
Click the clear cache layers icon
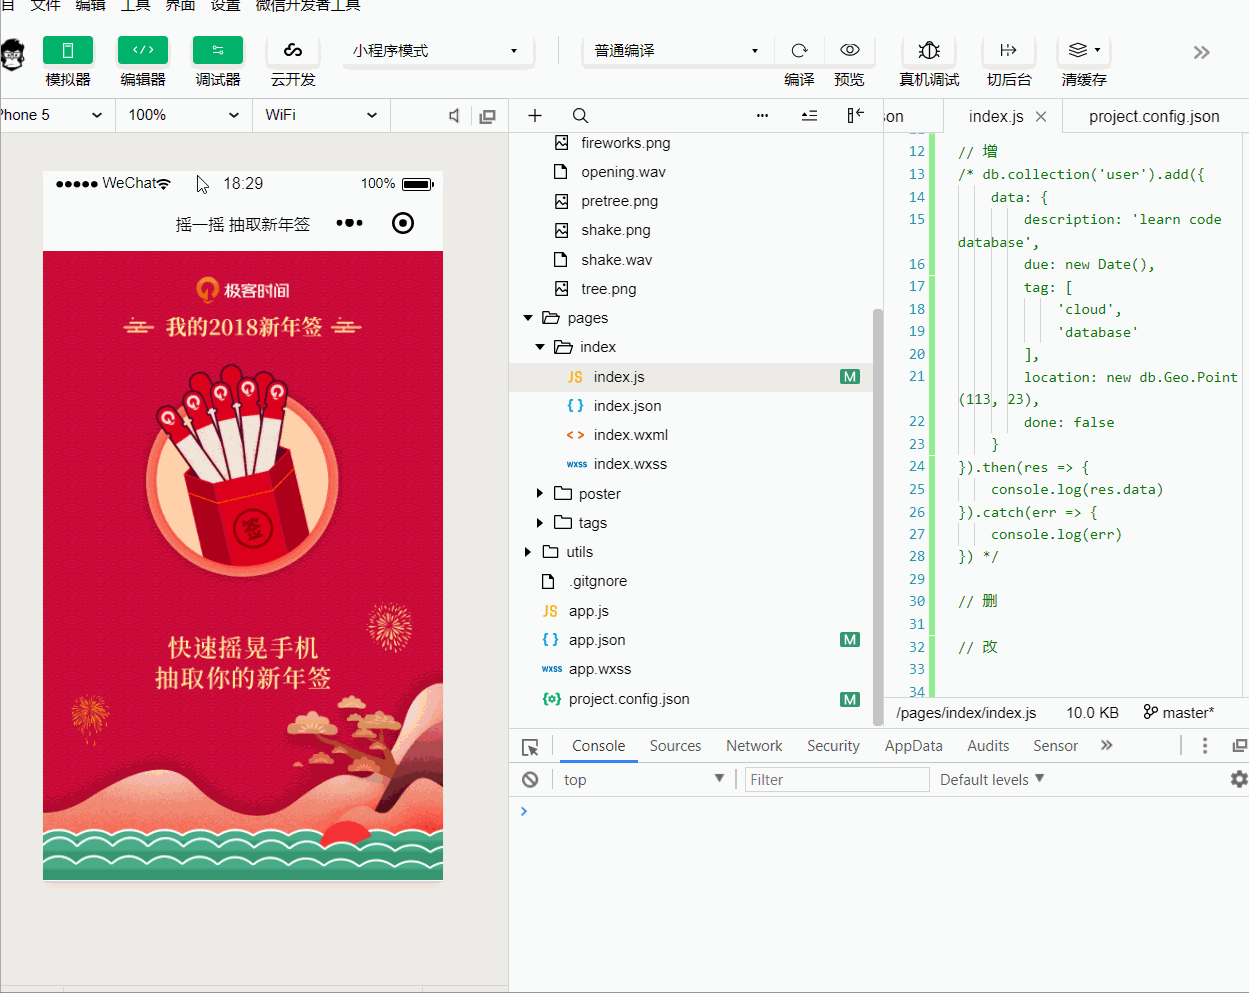[1084, 50]
